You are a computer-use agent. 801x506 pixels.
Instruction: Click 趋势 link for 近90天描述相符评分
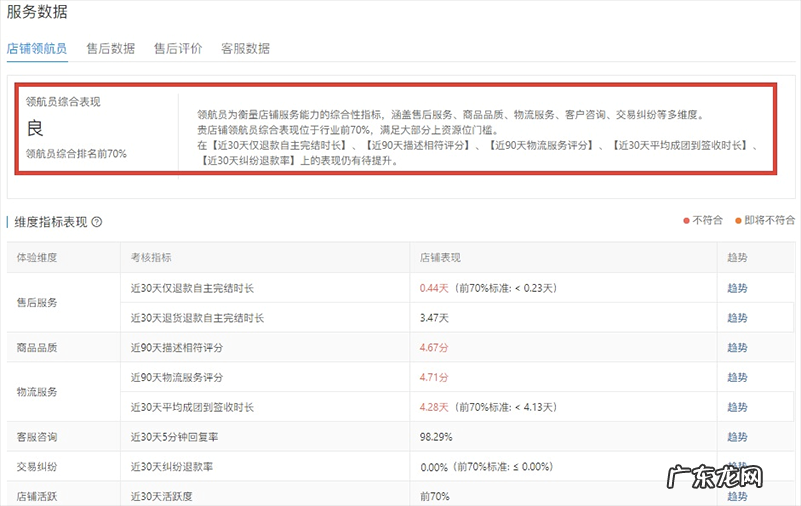[x=737, y=348]
